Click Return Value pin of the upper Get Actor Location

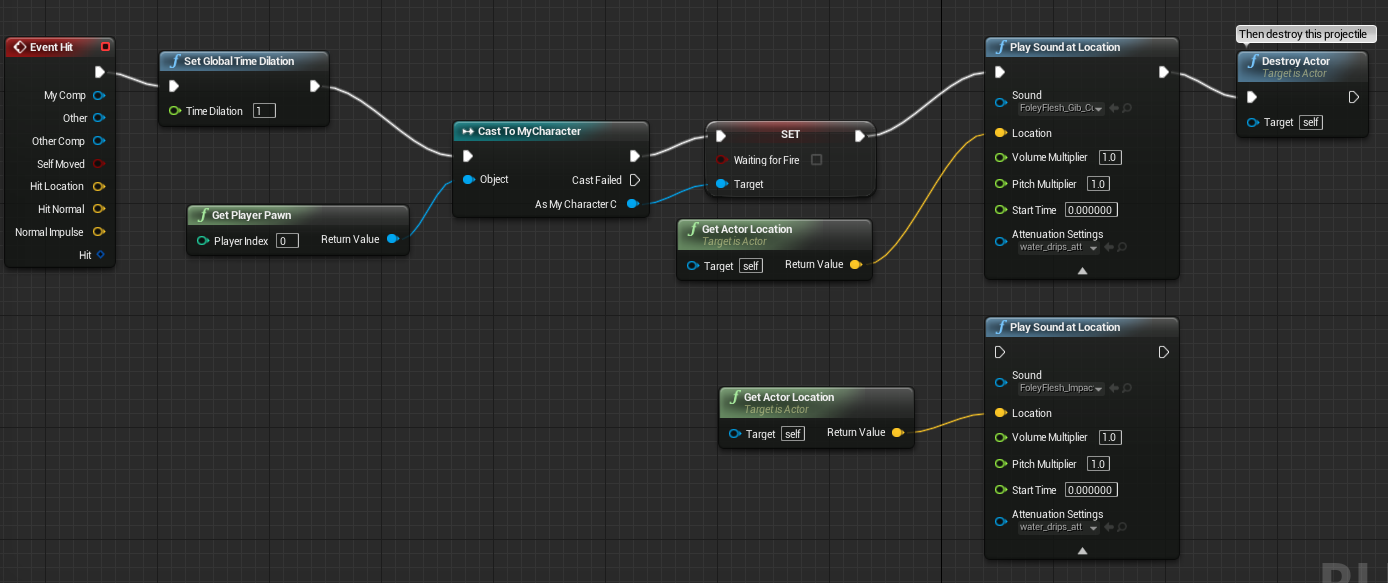pos(855,265)
